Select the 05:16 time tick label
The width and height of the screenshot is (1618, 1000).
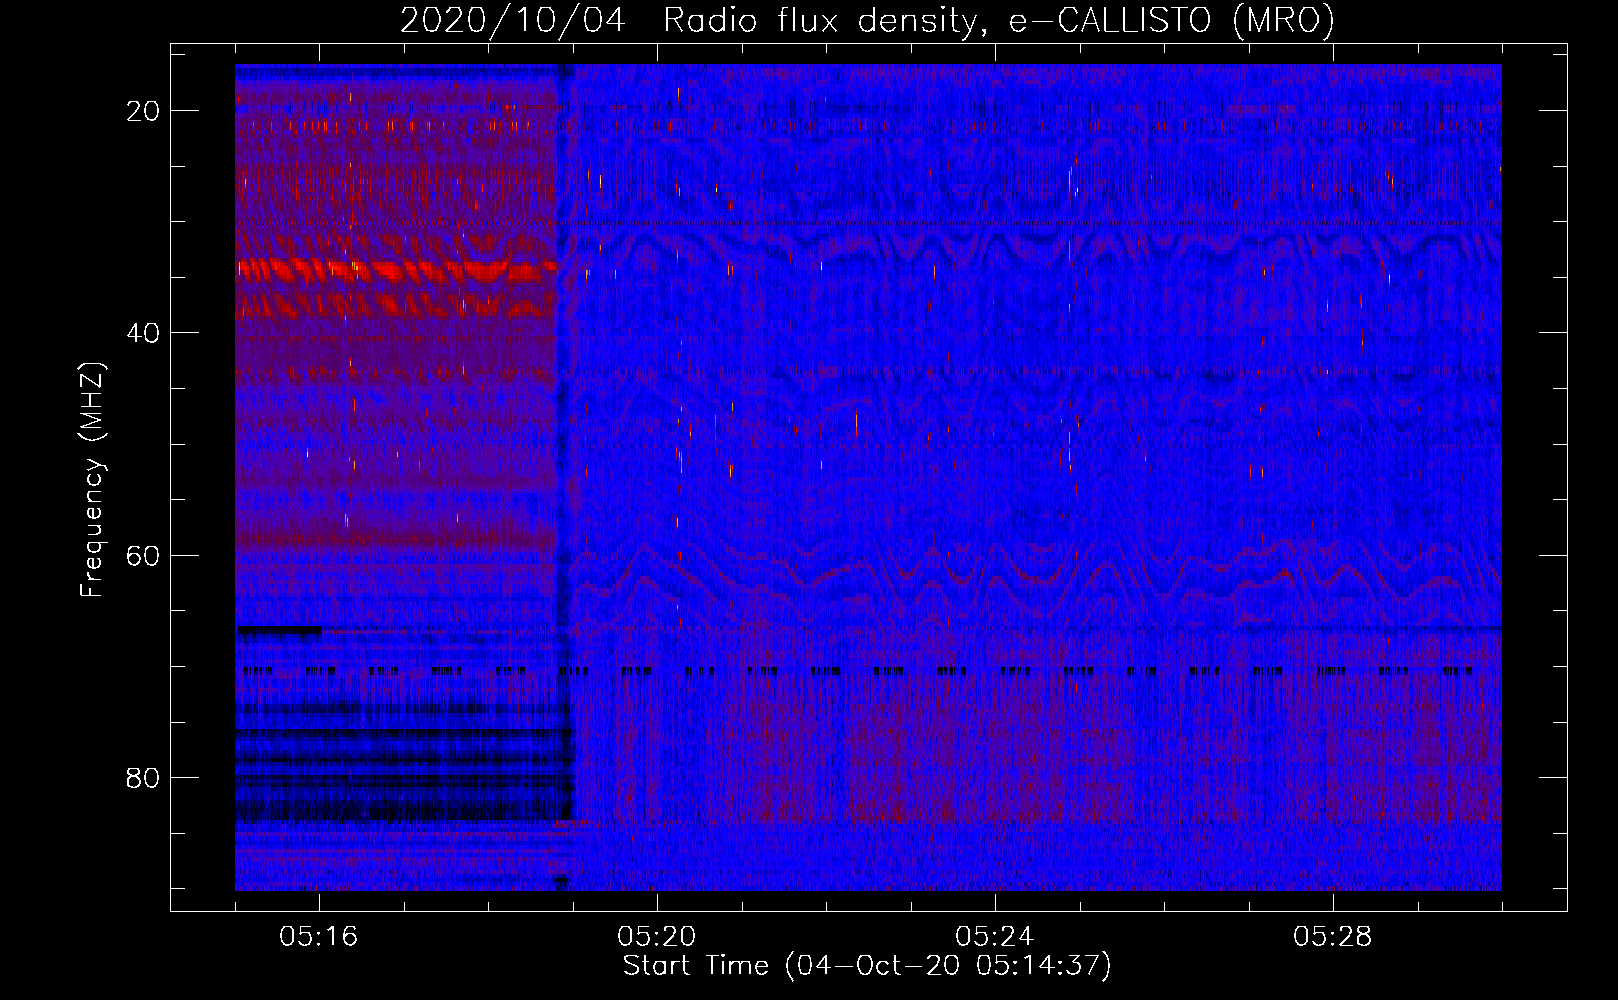pyautogui.click(x=319, y=937)
